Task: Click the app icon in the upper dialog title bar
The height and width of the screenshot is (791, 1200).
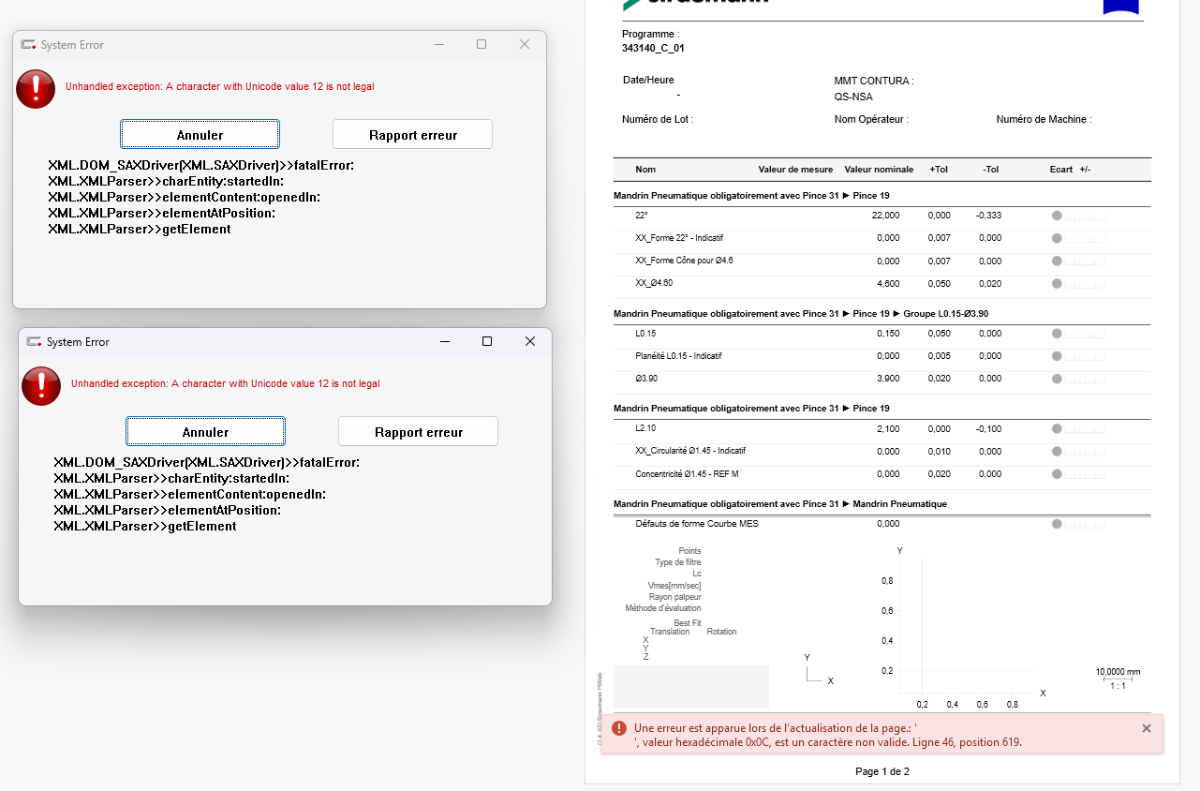Action: coord(28,45)
